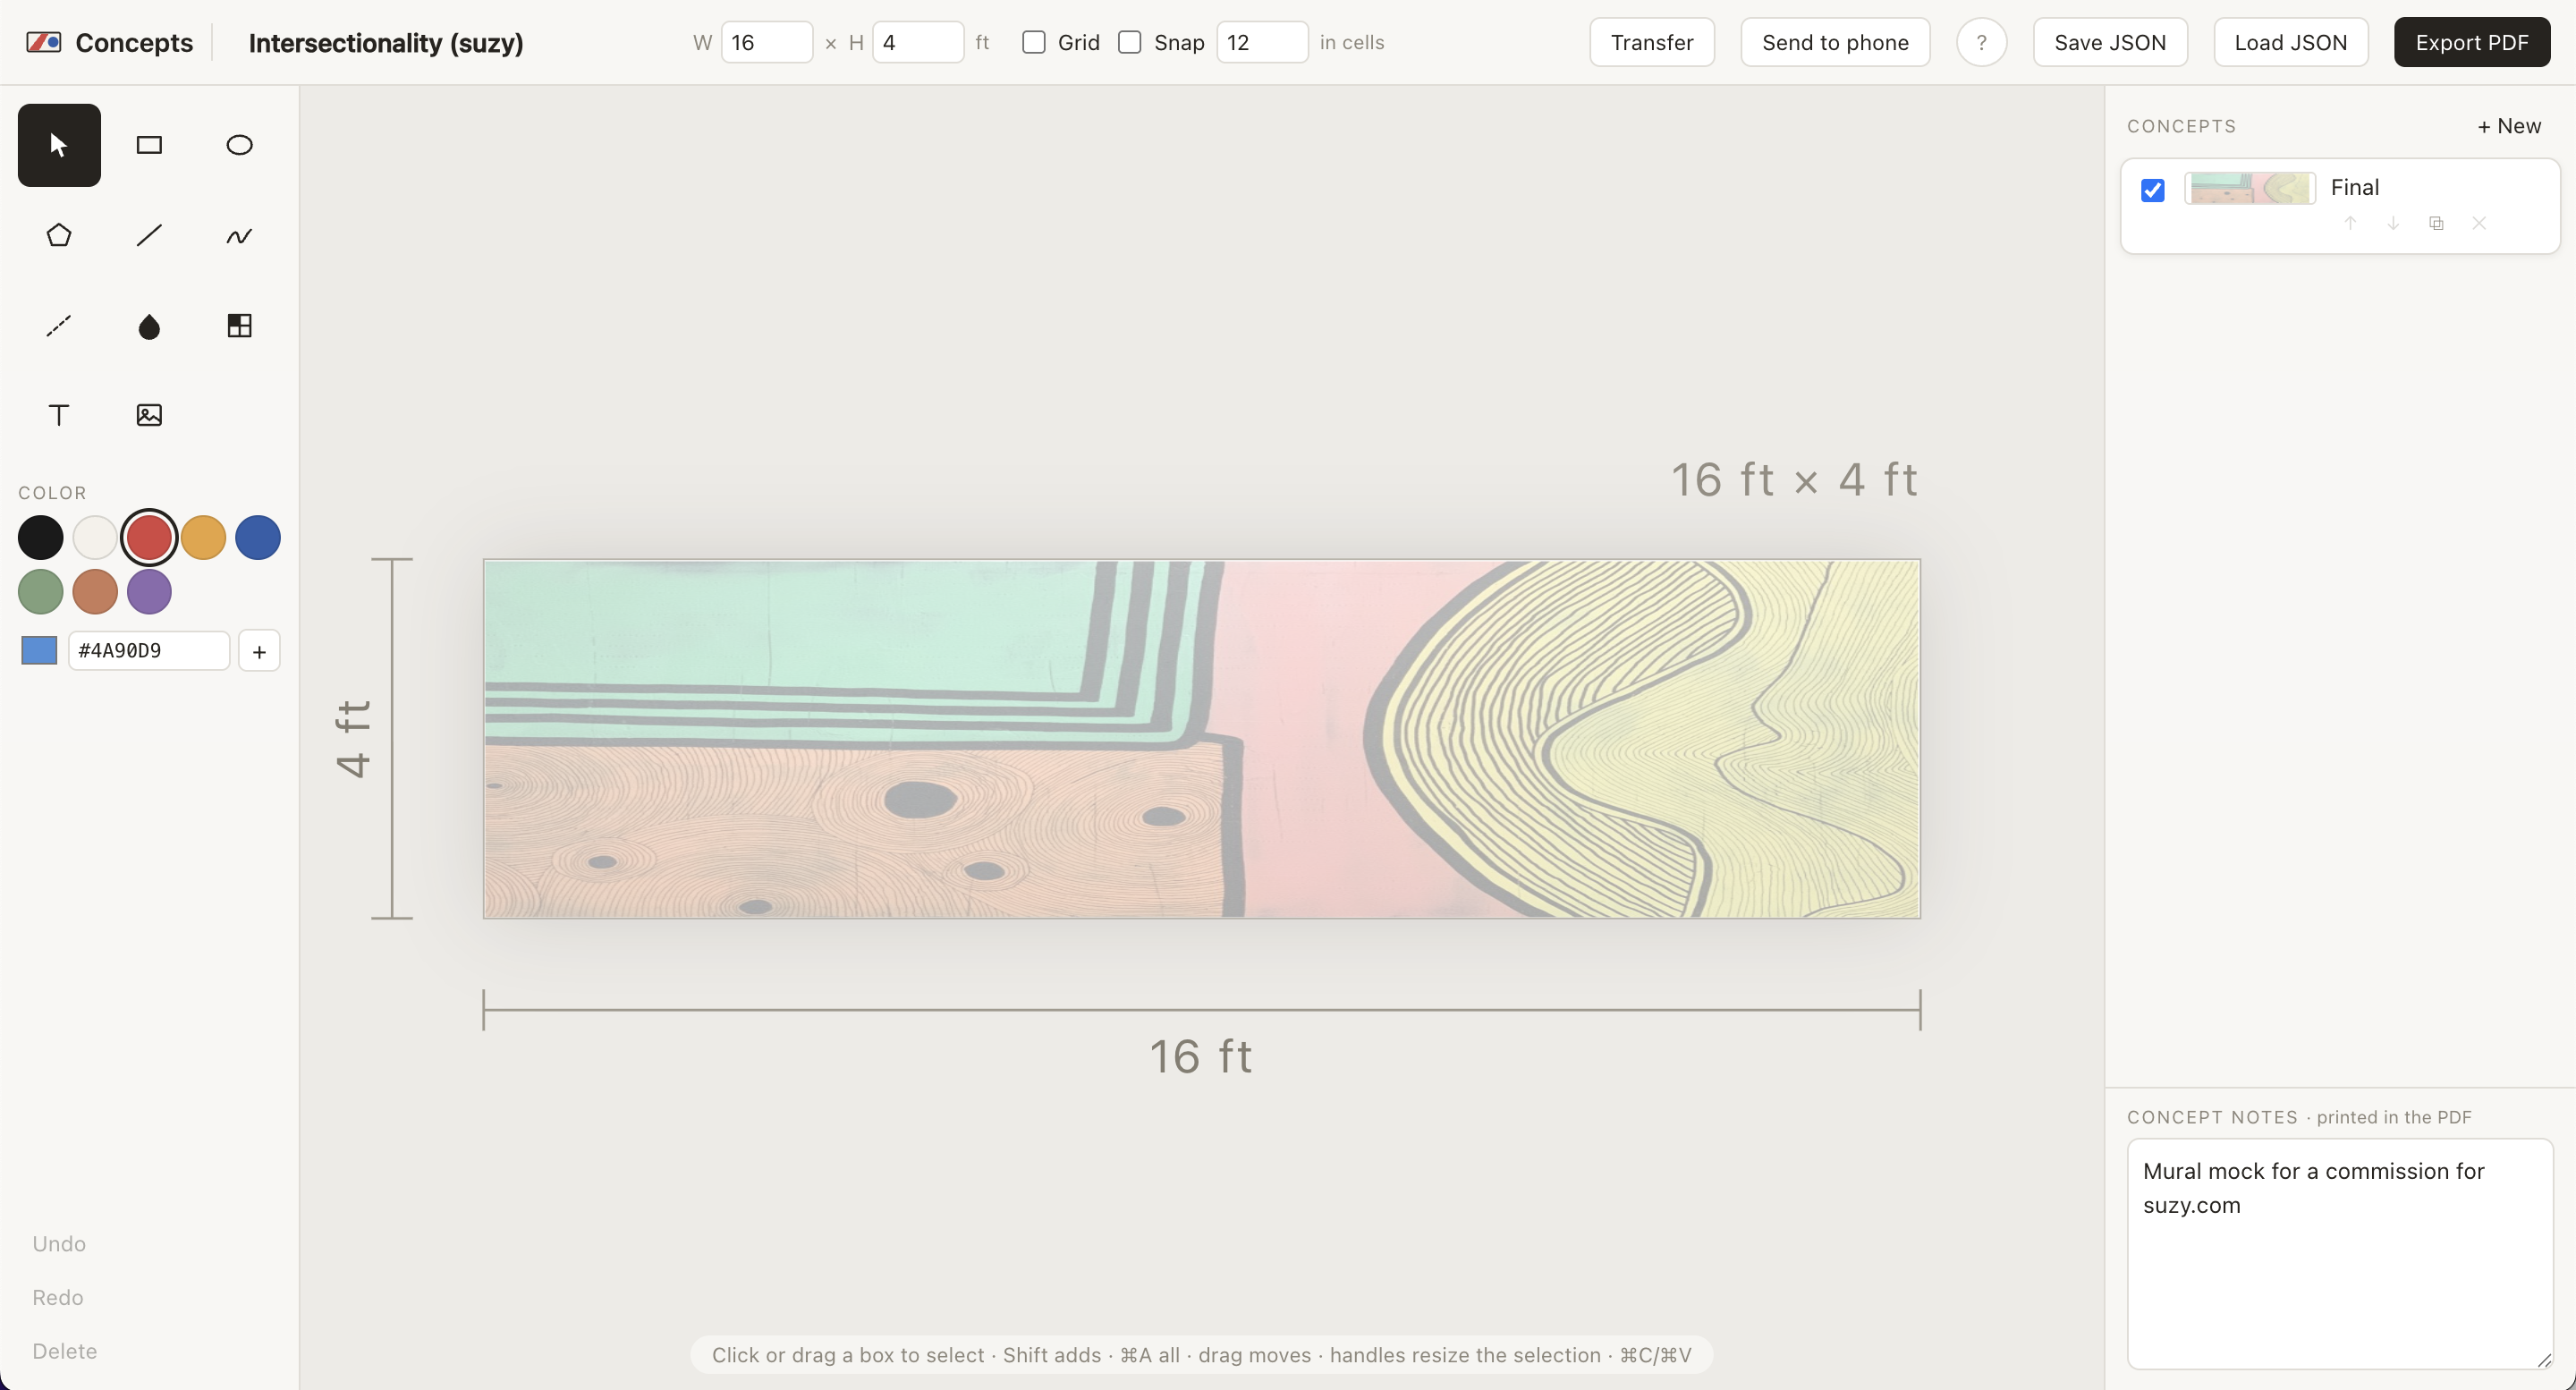Select the freehand curve tool
Image resolution: width=2576 pixels, height=1390 pixels.
click(239, 235)
